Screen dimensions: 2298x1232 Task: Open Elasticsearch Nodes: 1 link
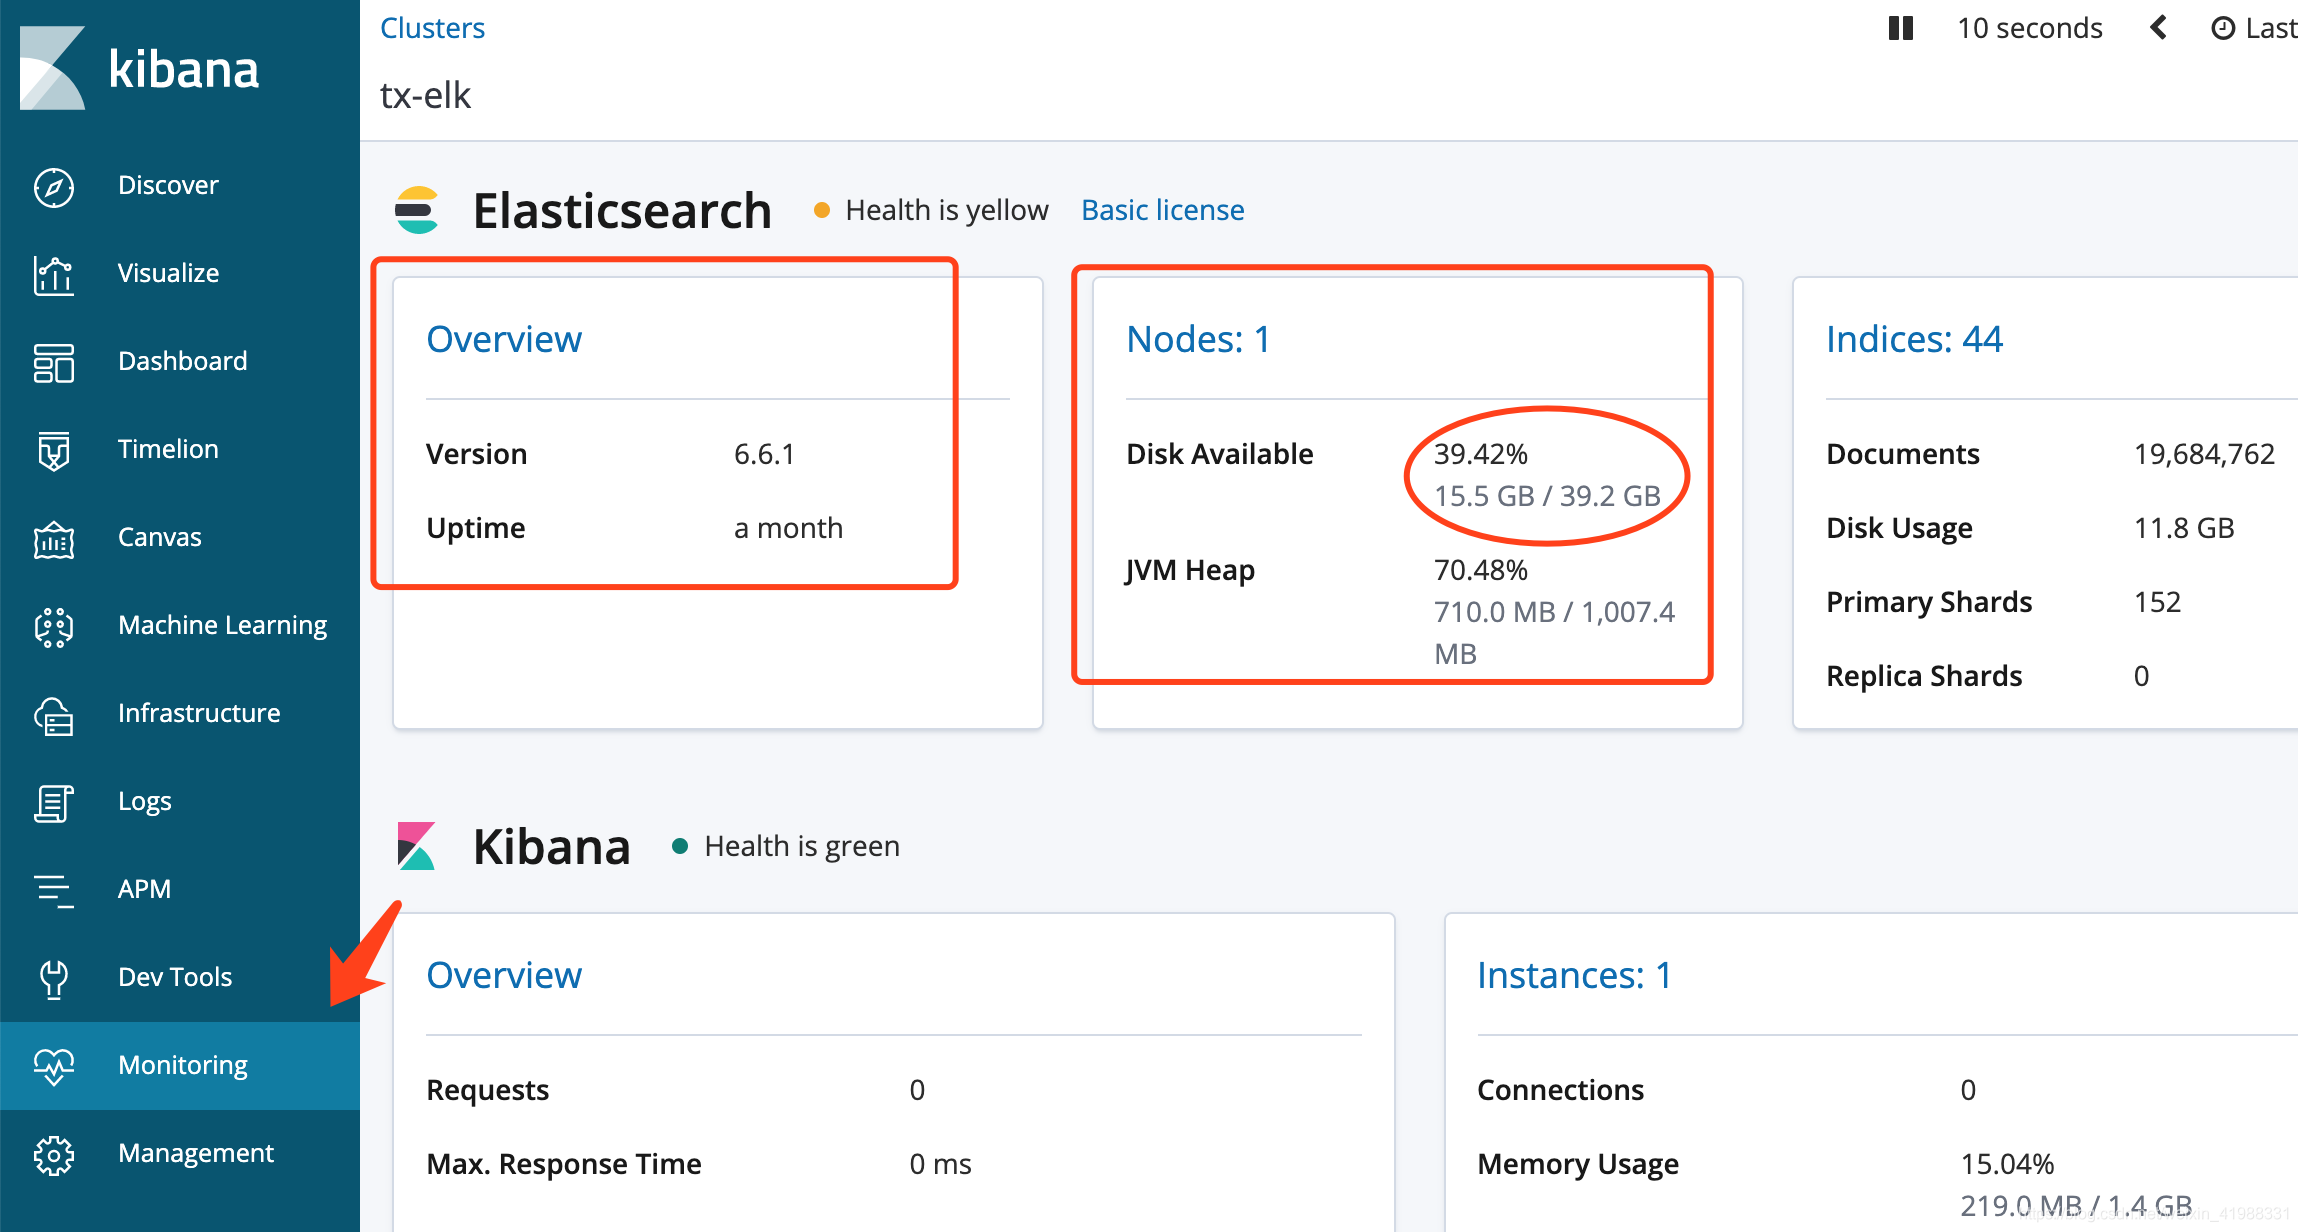[x=1198, y=340]
